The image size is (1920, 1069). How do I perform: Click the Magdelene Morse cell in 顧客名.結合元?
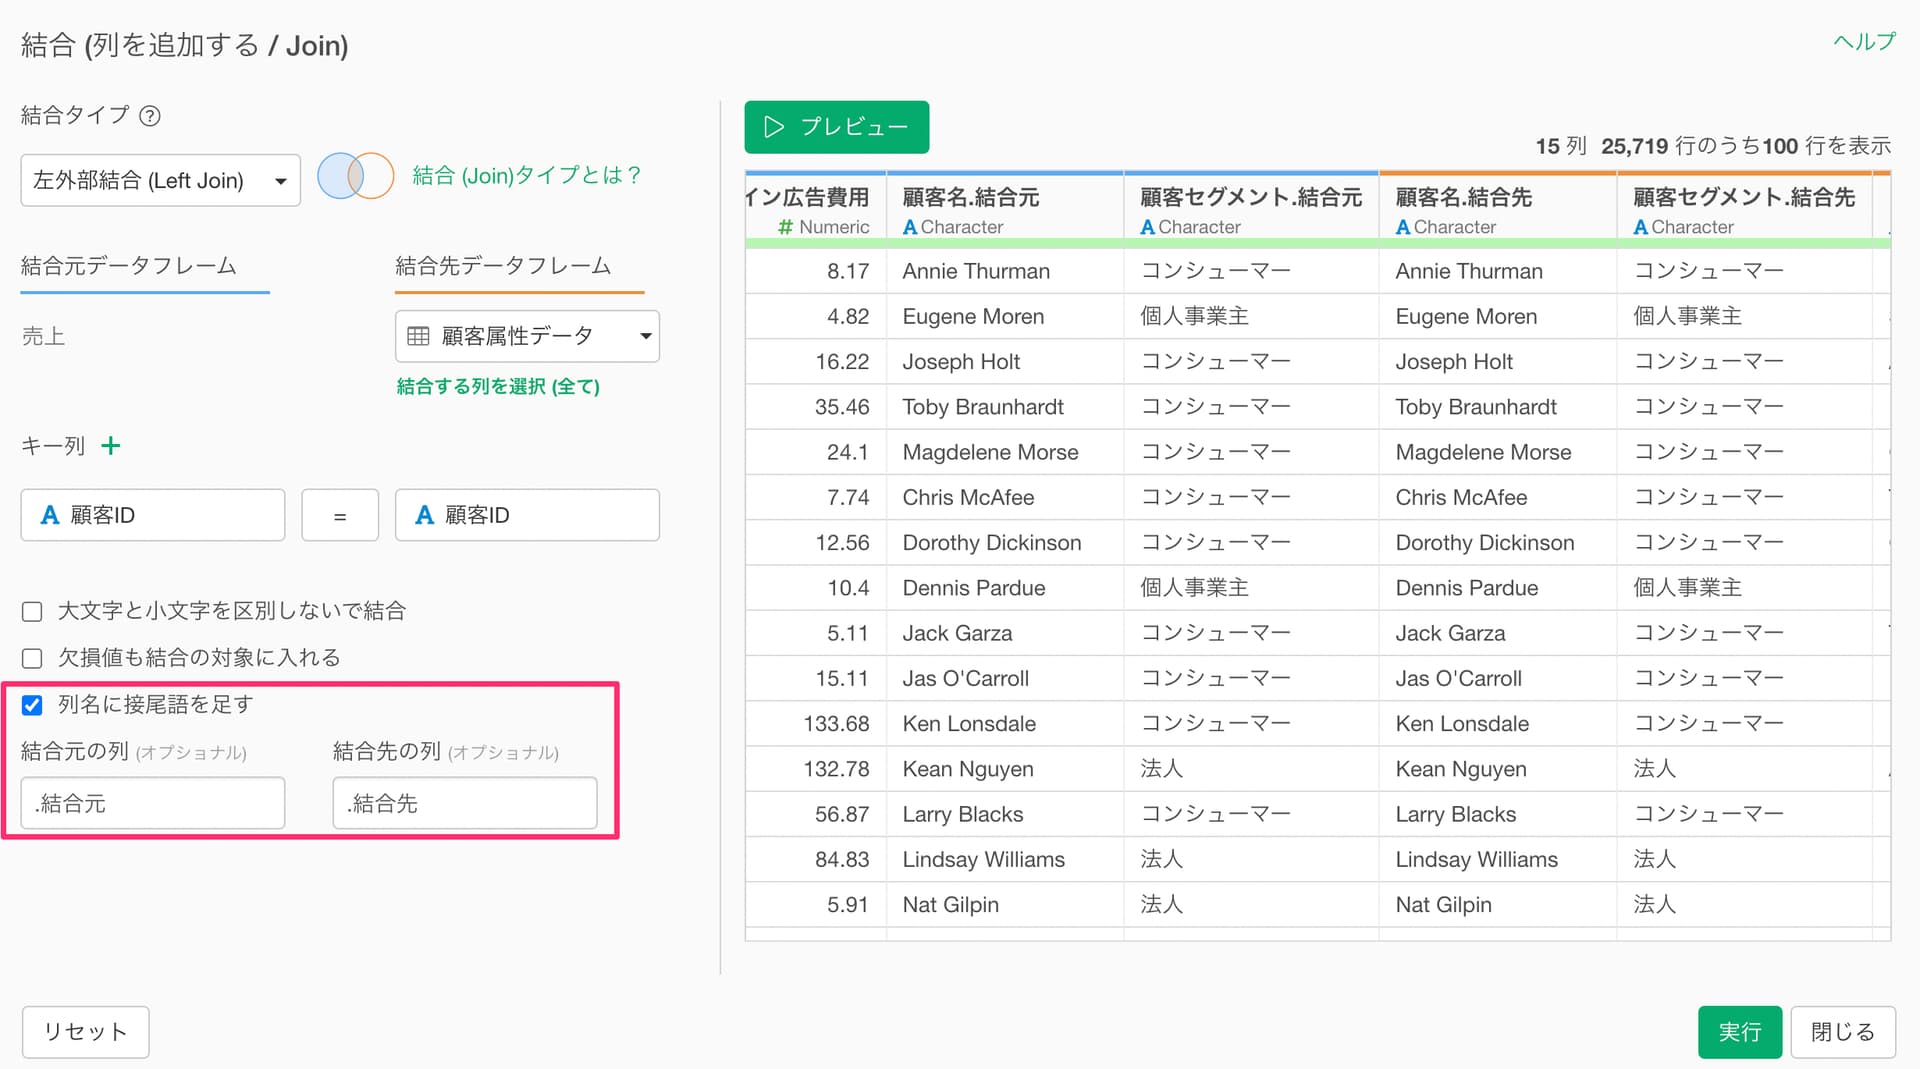1004,452
